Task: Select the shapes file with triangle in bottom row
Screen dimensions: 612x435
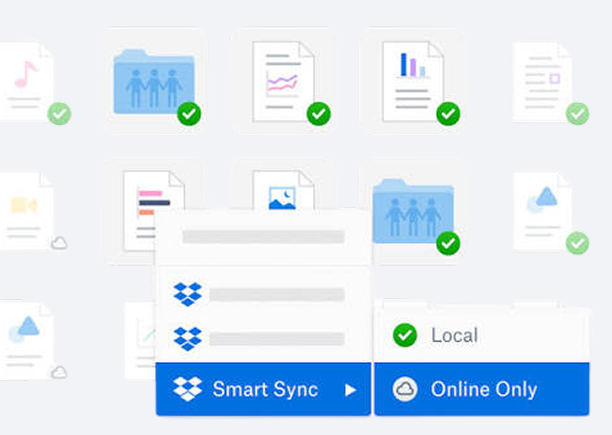Action: (26, 340)
